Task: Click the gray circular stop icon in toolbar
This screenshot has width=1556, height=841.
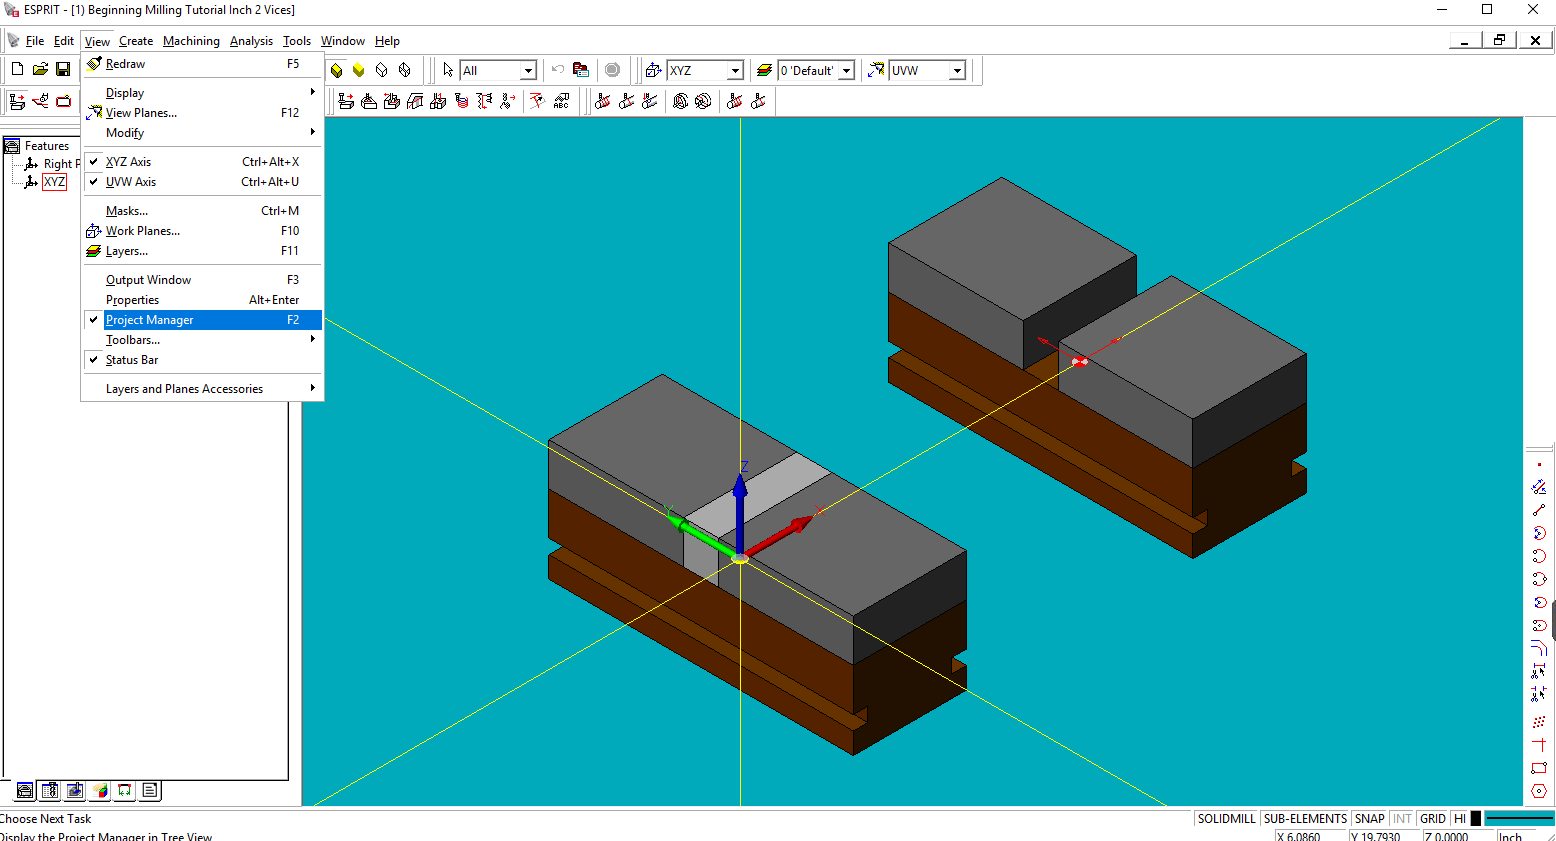Action: pos(613,70)
